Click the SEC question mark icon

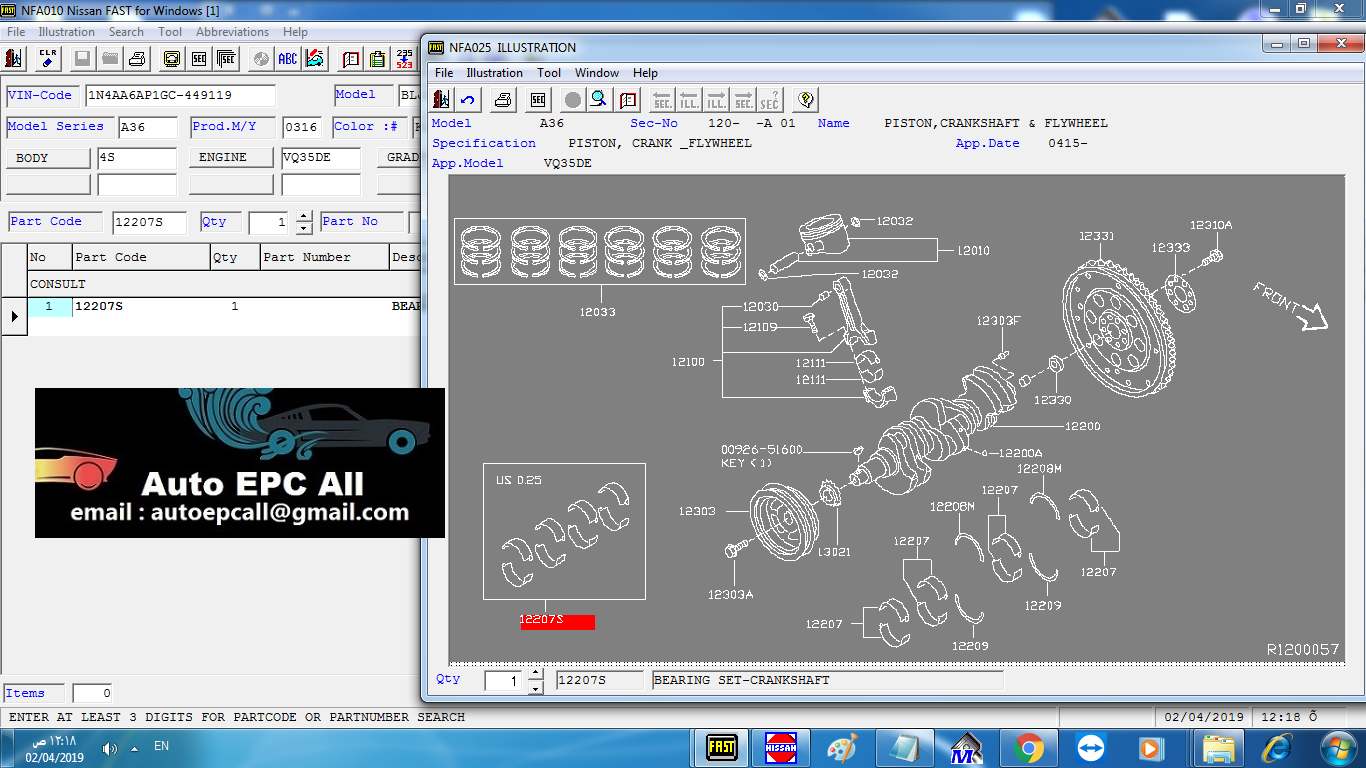click(x=769, y=99)
